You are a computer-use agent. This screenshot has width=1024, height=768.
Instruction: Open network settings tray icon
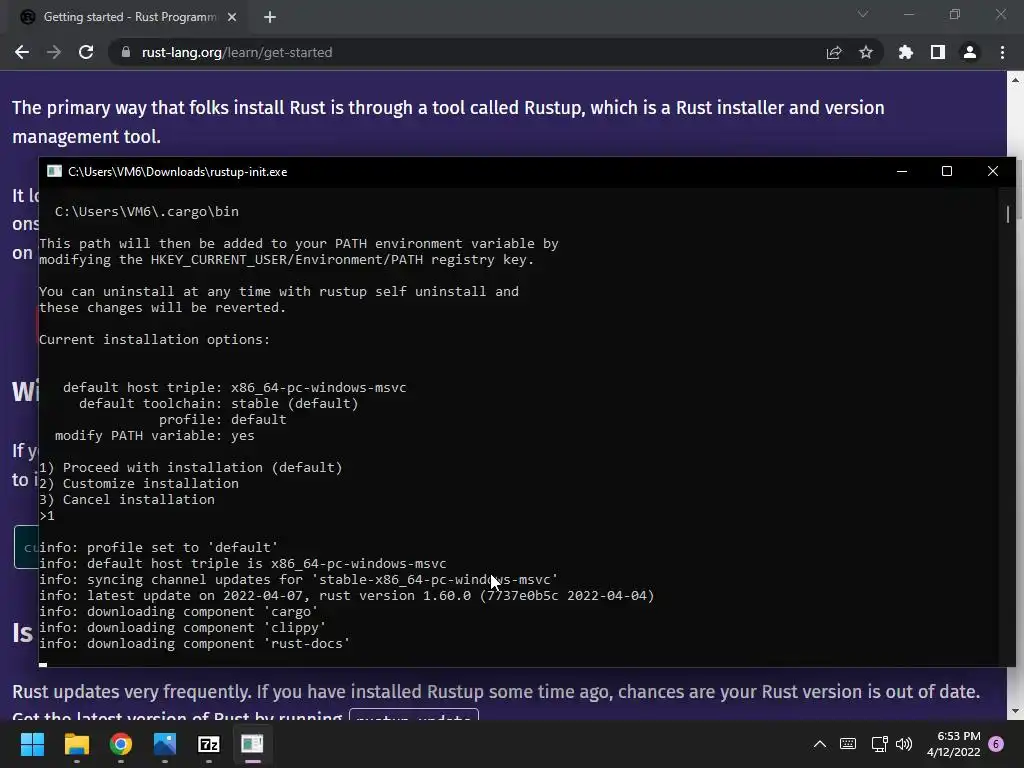[x=879, y=744]
